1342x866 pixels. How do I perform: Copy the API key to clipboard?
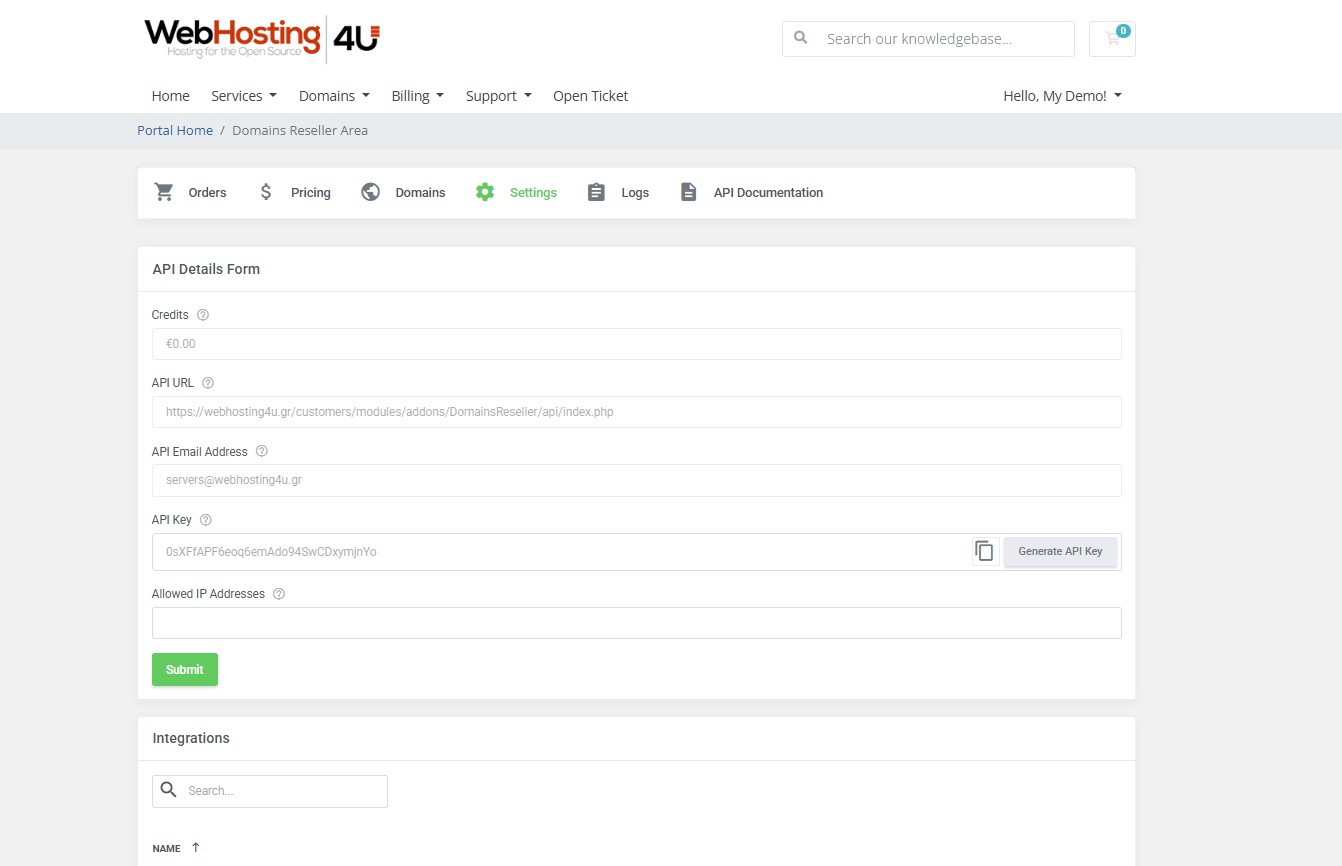pos(985,551)
